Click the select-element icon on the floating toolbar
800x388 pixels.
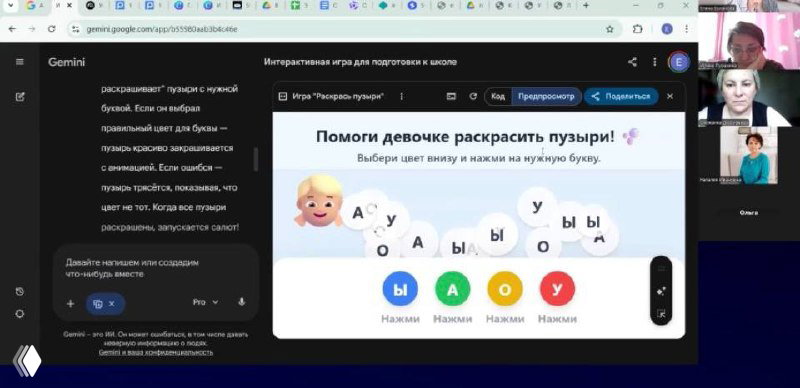coord(661,313)
